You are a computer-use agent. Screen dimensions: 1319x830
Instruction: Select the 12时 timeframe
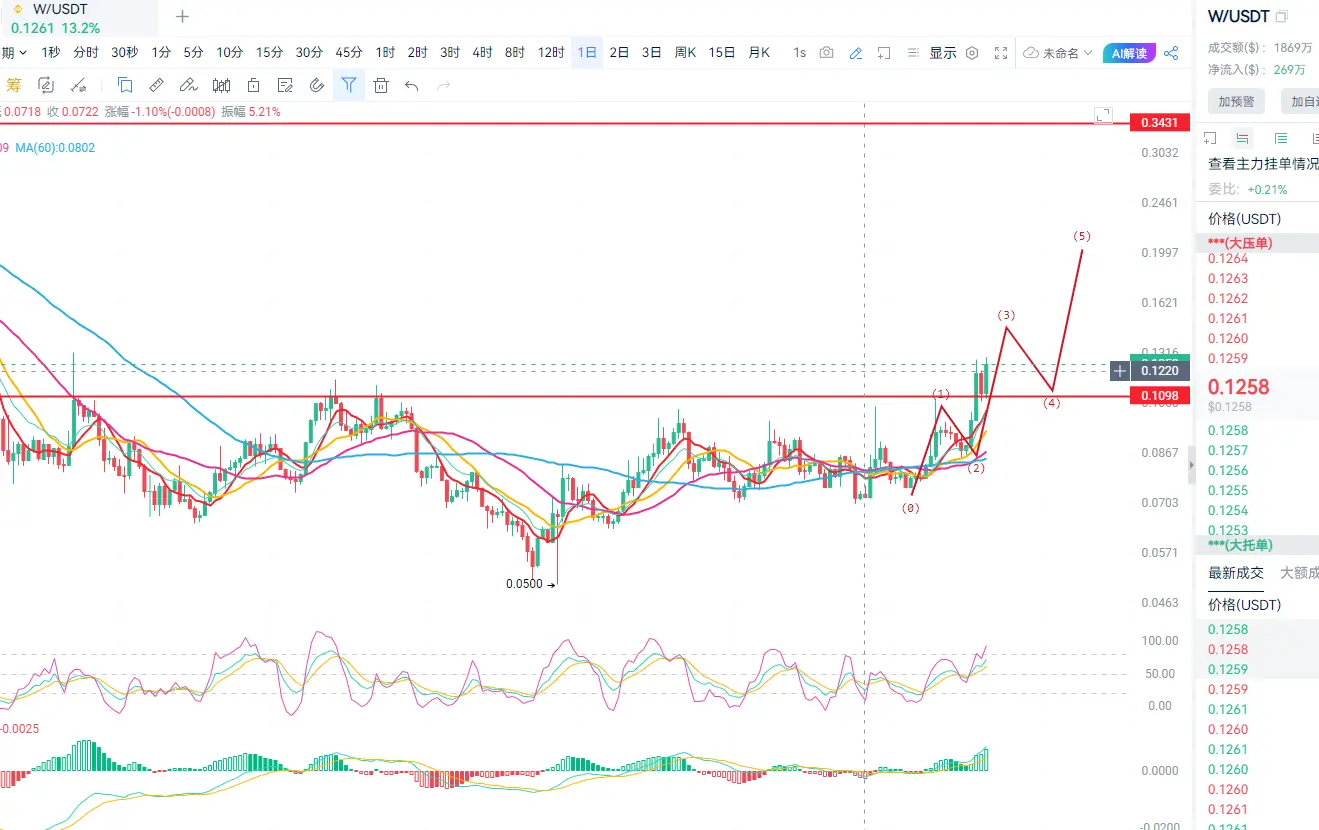click(551, 53)
